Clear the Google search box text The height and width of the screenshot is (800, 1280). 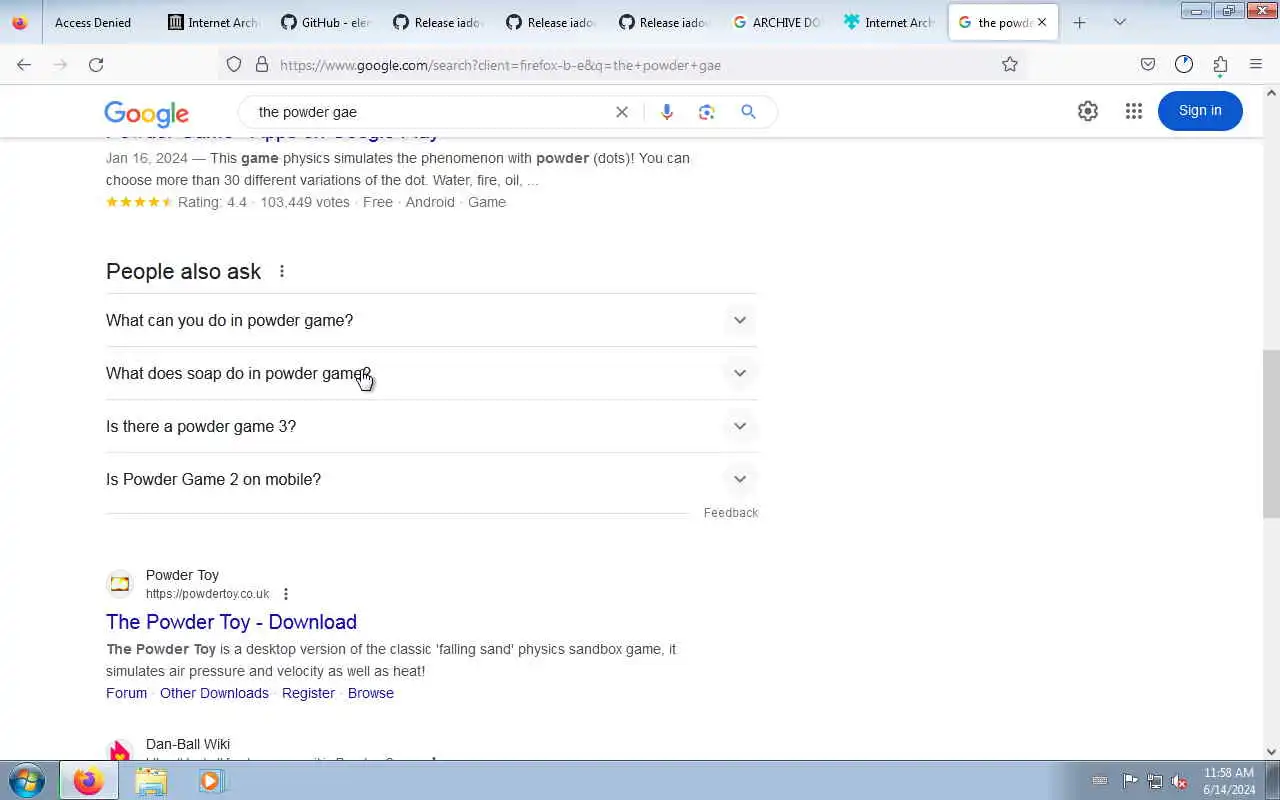click(622, 112)
